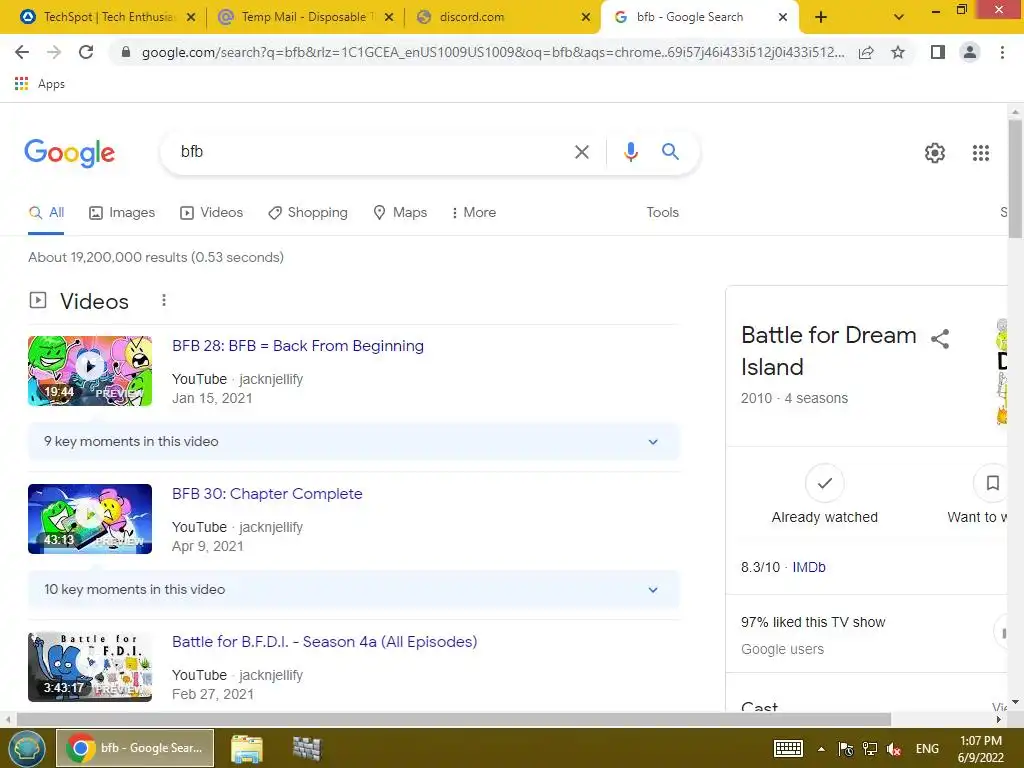
Task: Open the Videos section three-dot options
Action: (164, 300)
